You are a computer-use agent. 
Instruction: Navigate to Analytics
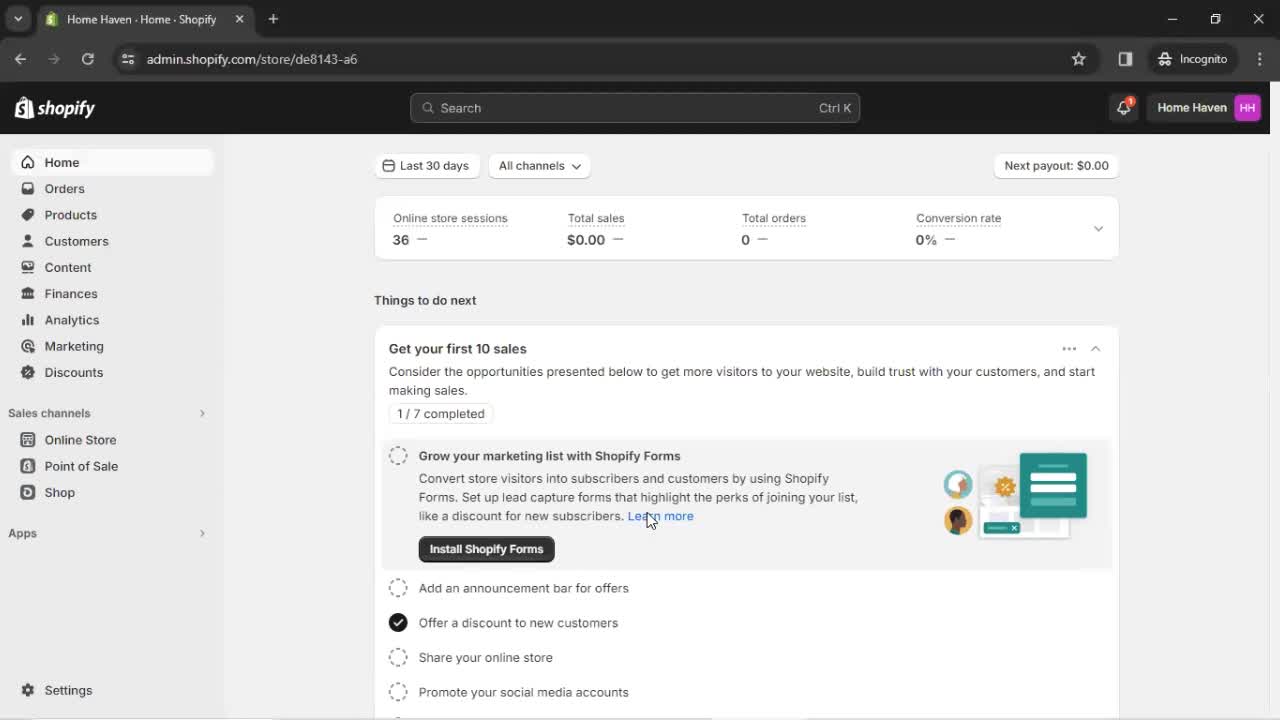[x=111, y=320]
